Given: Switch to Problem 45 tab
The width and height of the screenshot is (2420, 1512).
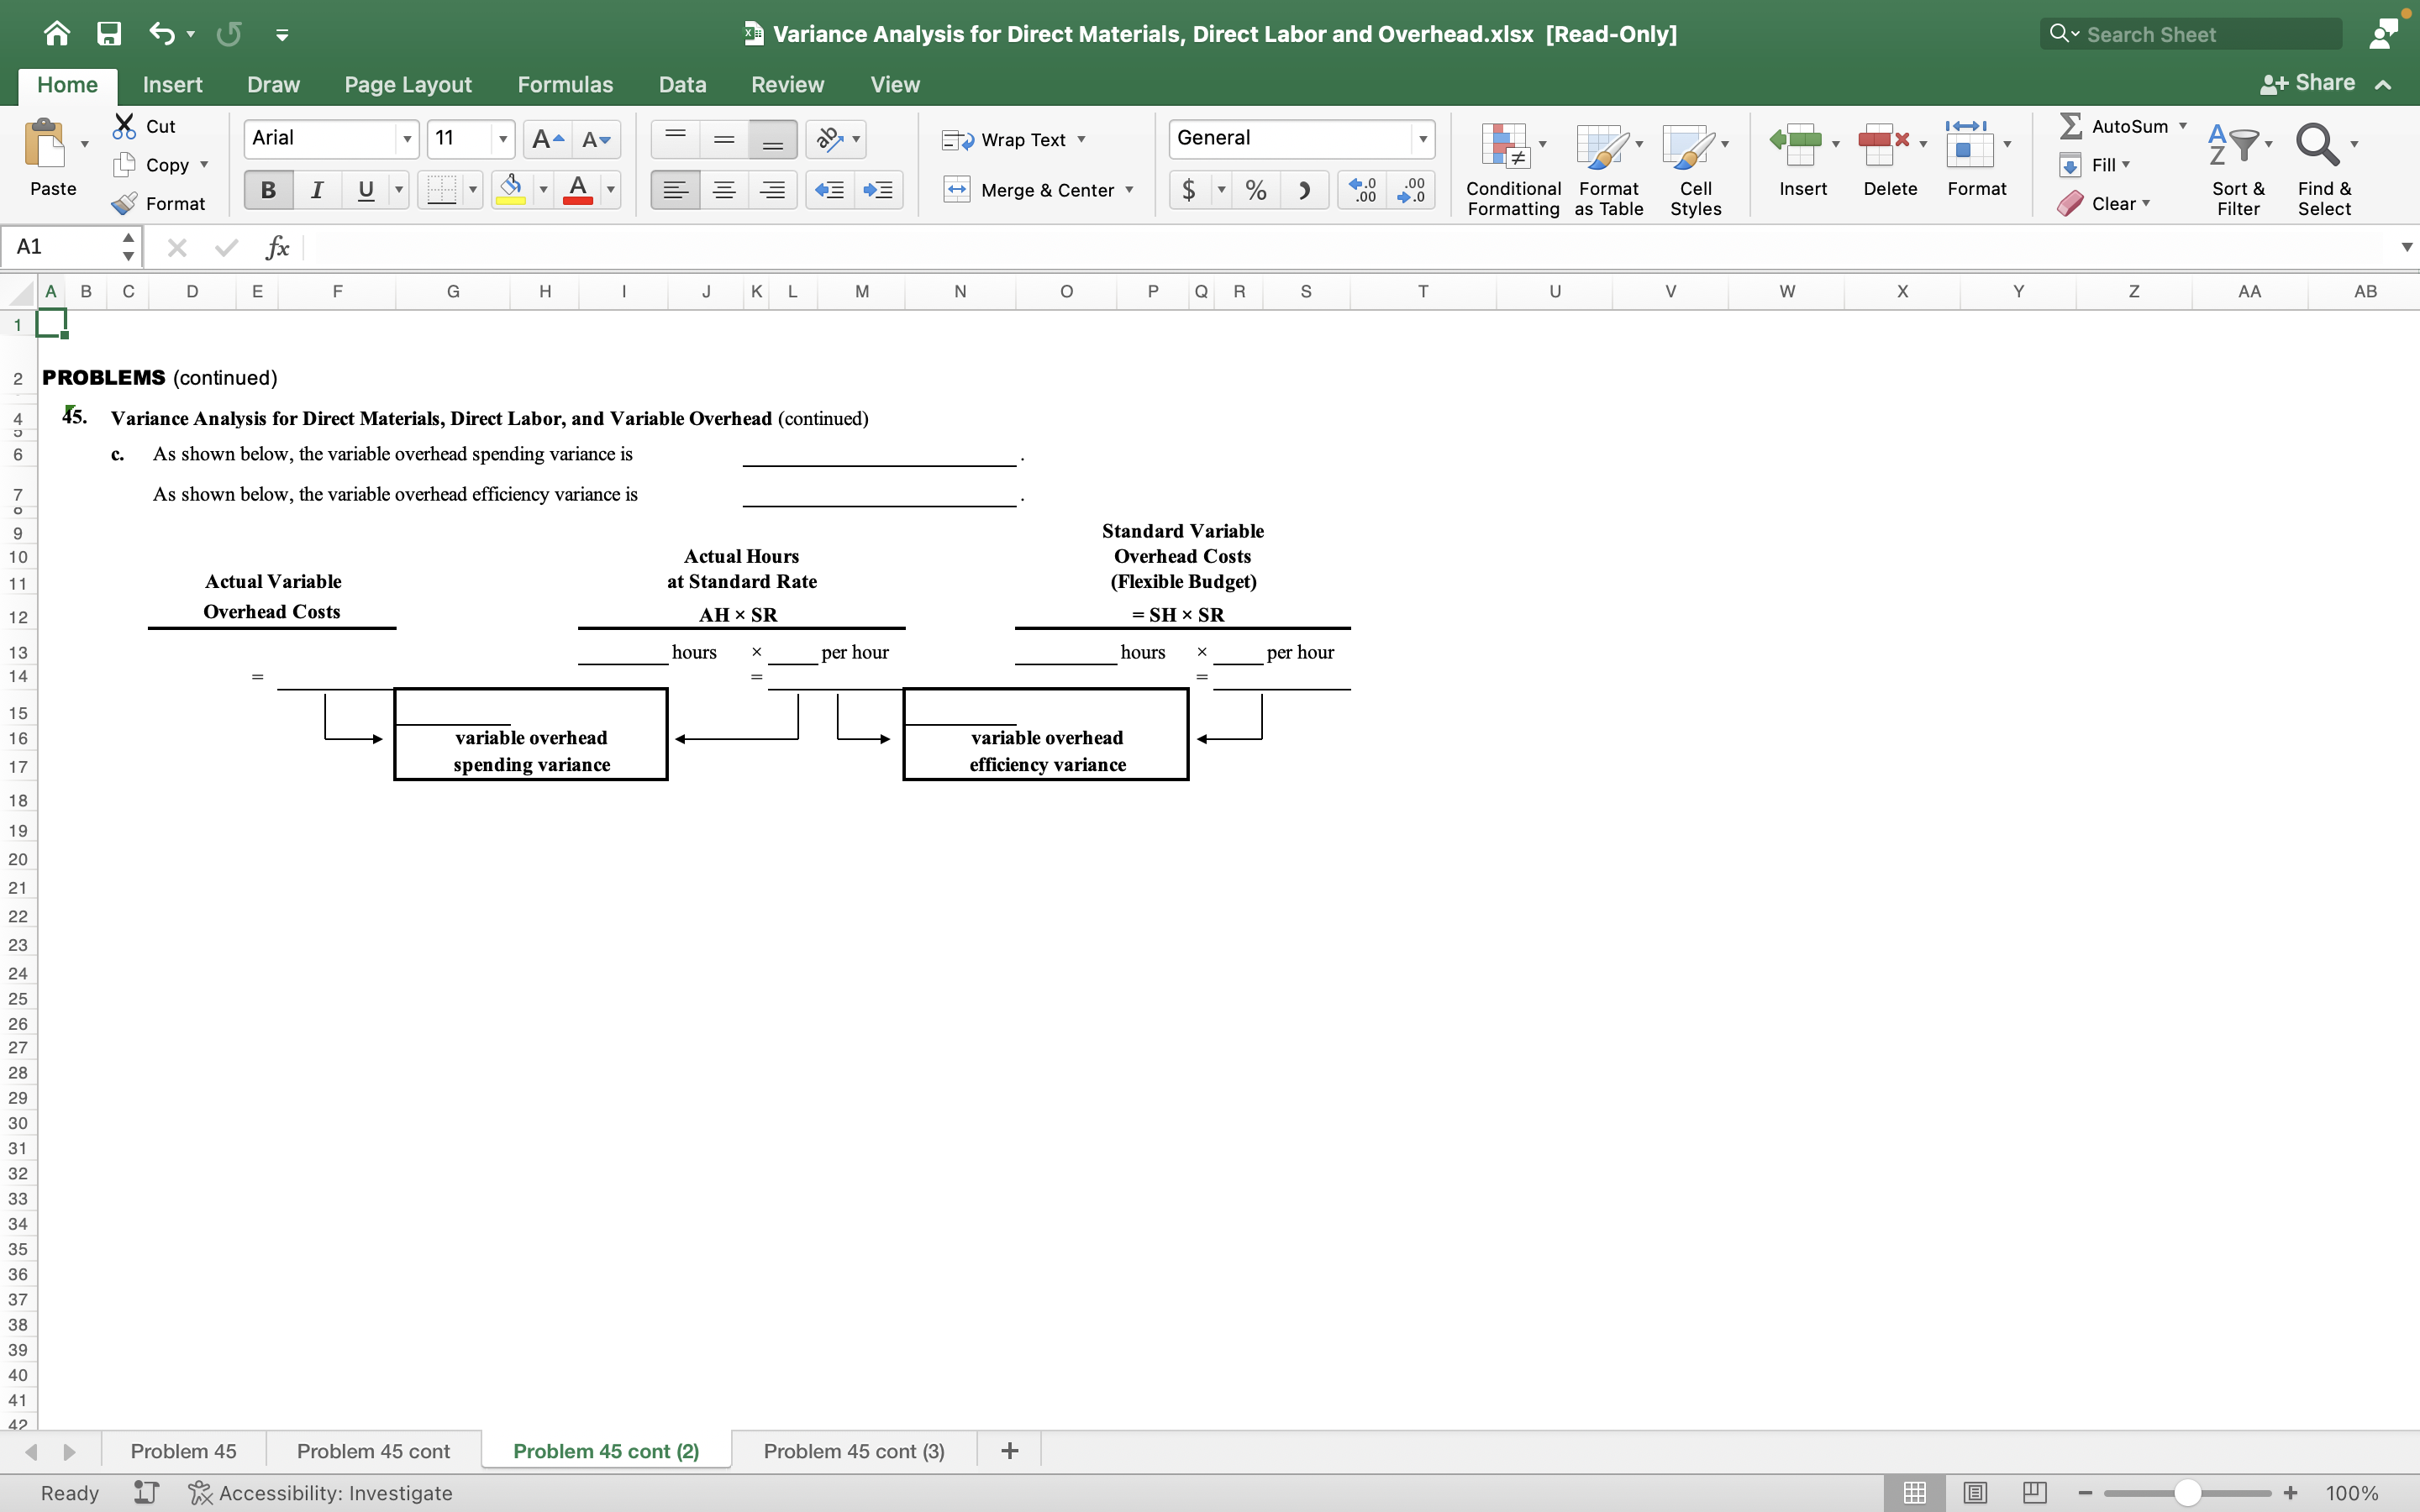Looking at the screenshot, I should point(185,1449).
